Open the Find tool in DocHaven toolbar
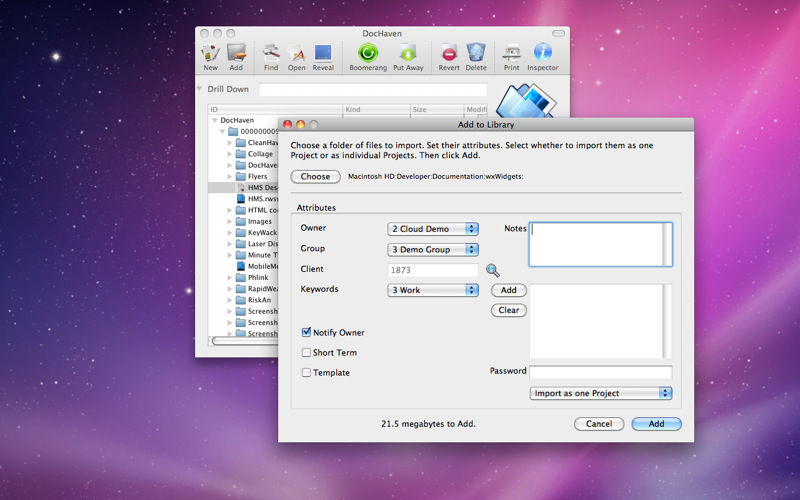Screen dimensions: 800x500 (x=271, y=53)
